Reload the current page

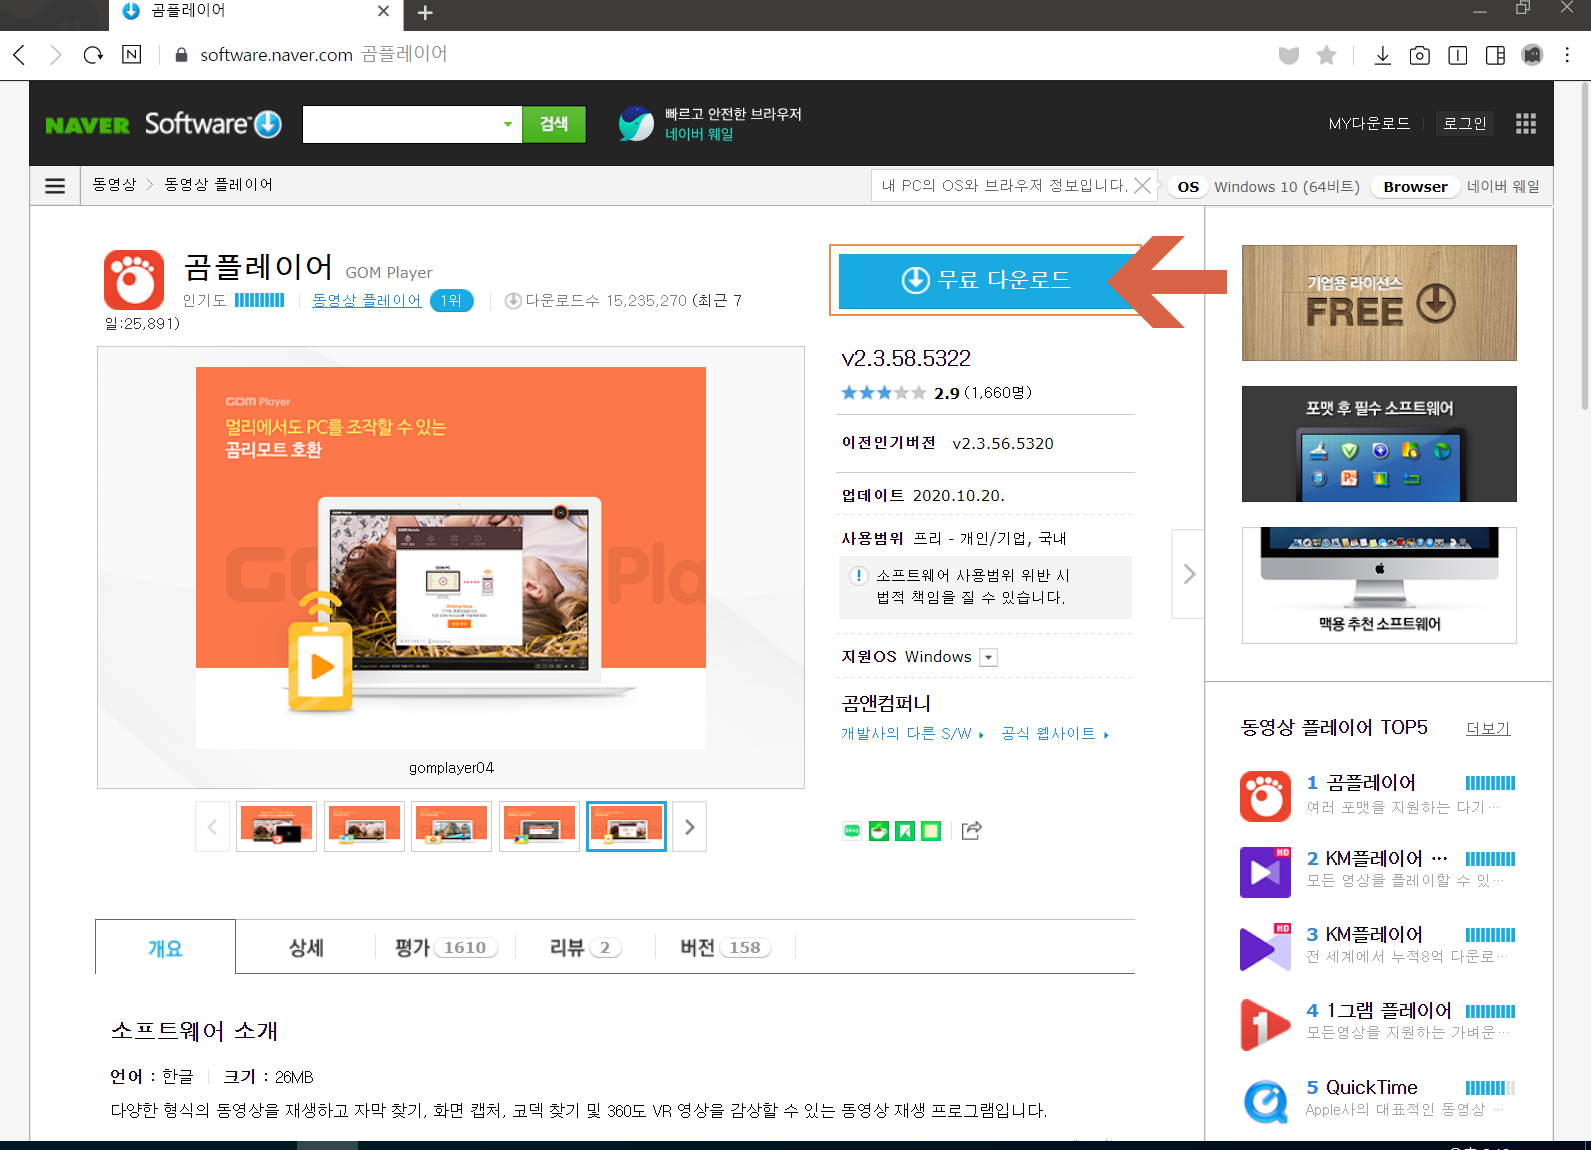[93, 55]
